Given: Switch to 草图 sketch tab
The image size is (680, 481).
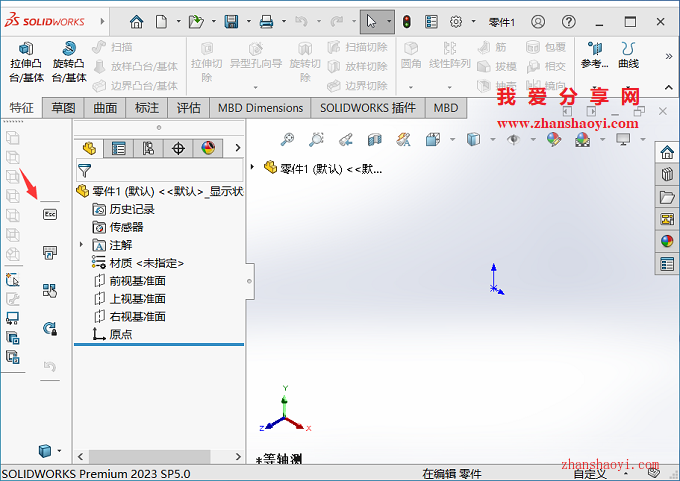Looking at the screenshot, I should point(63,108).
